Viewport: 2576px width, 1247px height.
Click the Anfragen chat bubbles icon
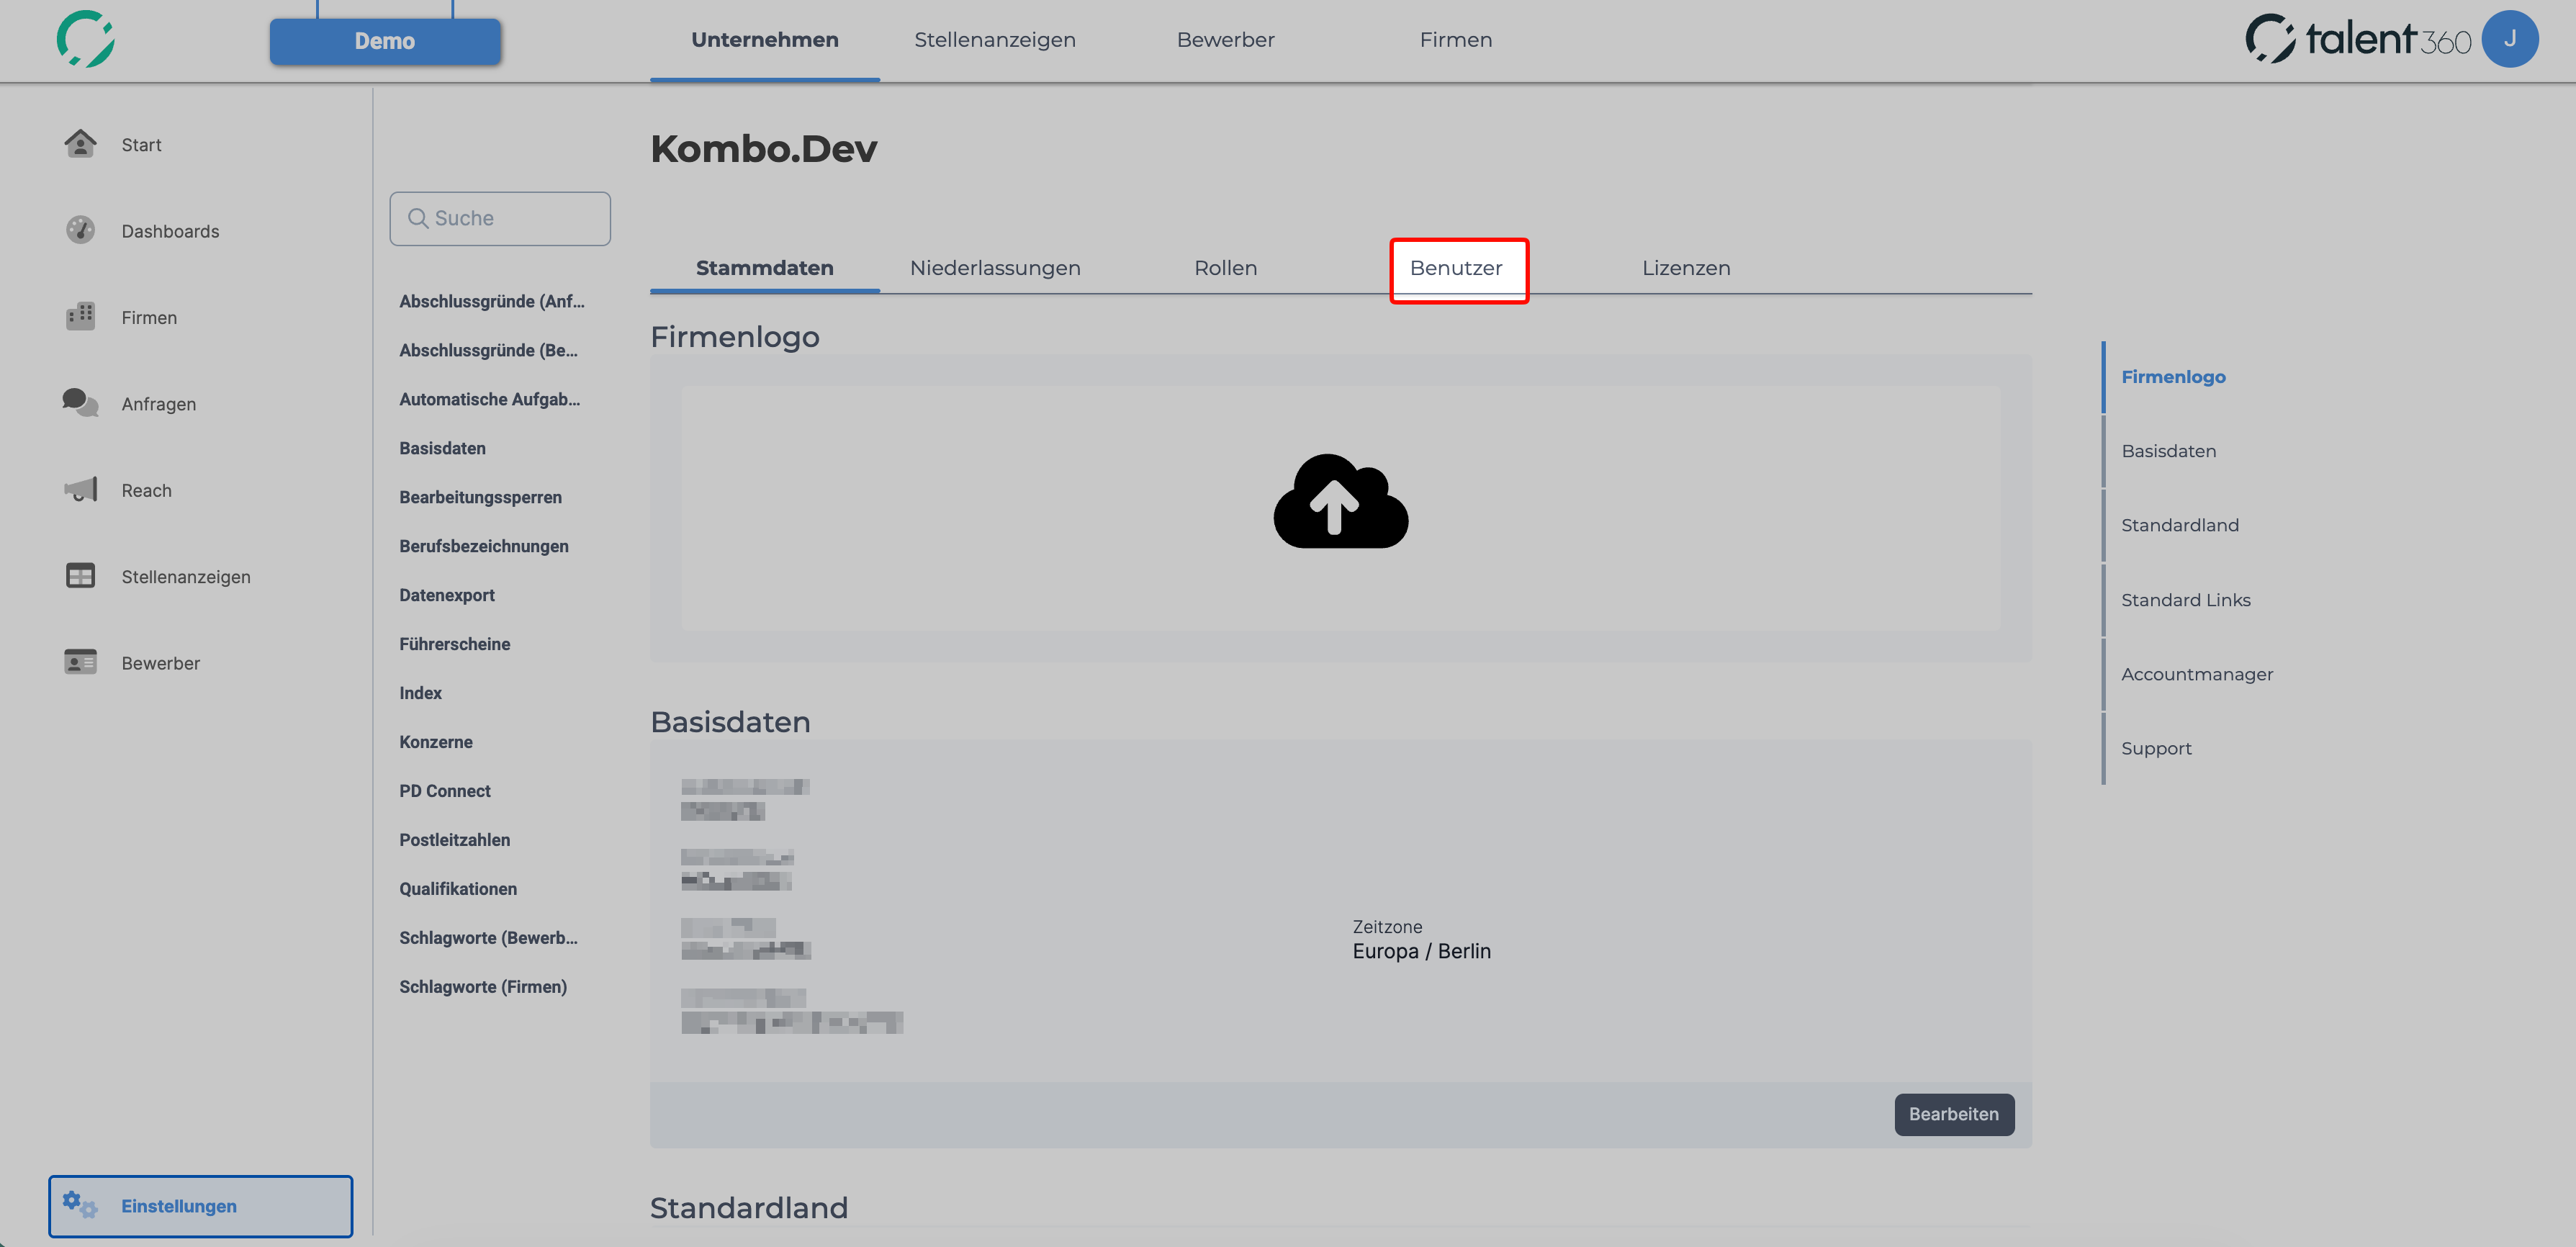(x=80, y=403)
